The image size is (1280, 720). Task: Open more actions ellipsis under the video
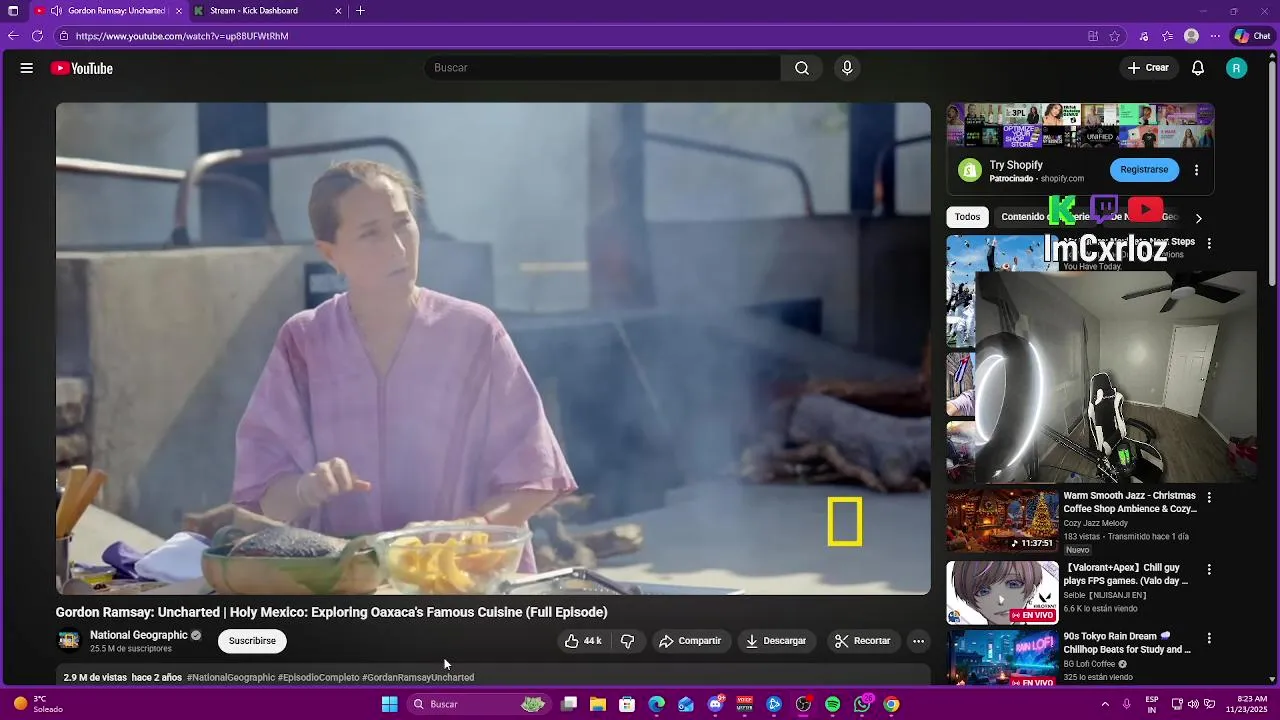(x=918, y=641)
